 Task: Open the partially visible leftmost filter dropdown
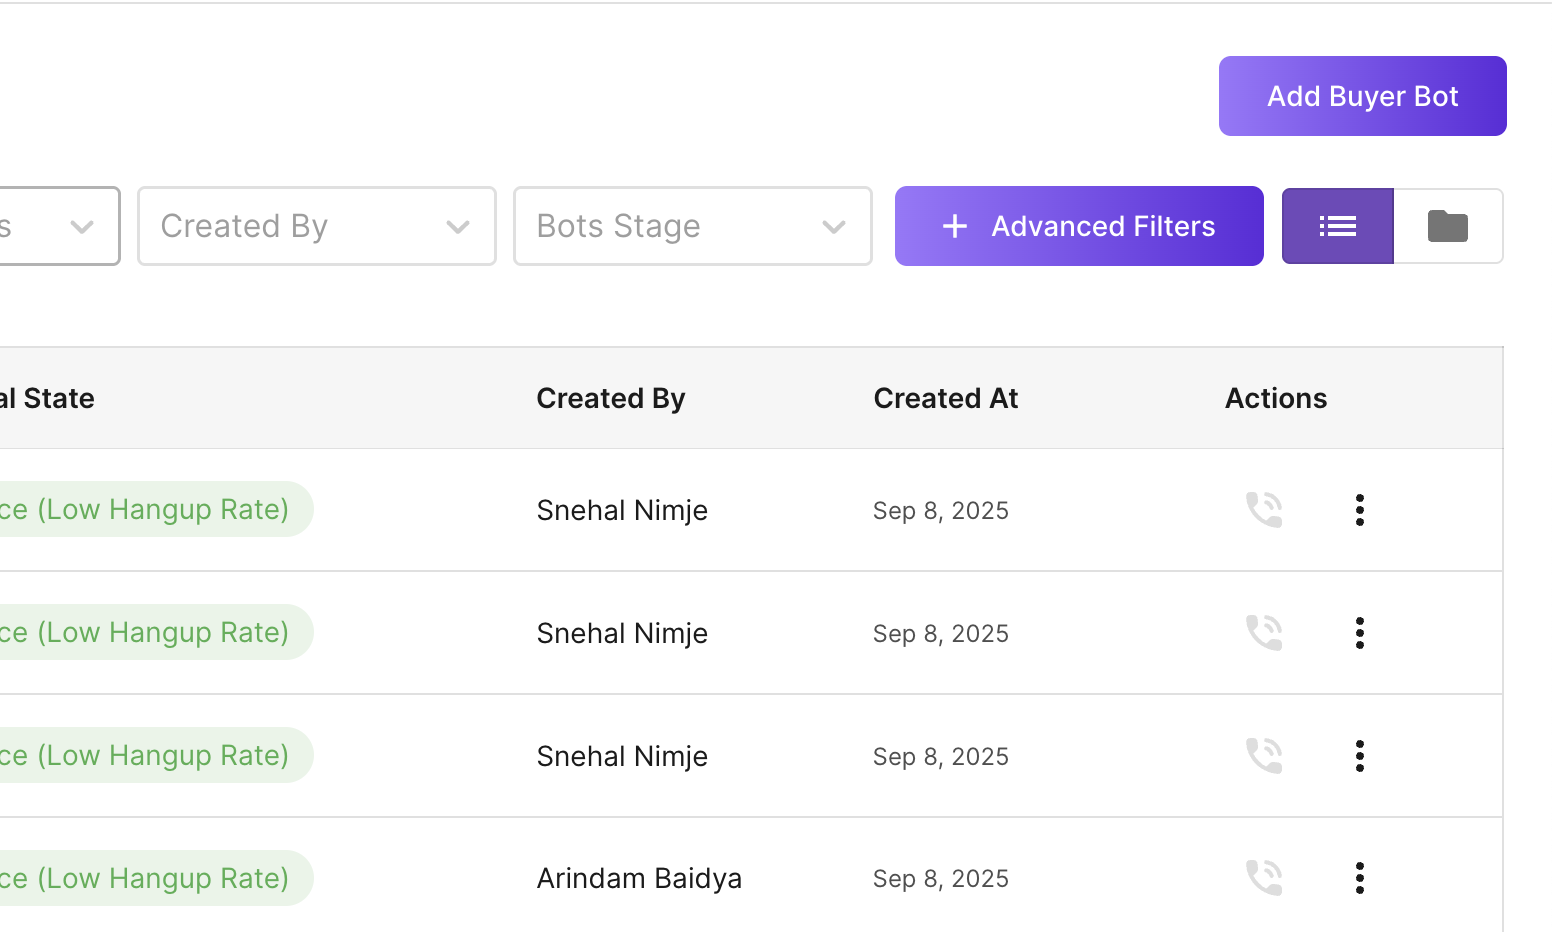(x=58, y=226)
